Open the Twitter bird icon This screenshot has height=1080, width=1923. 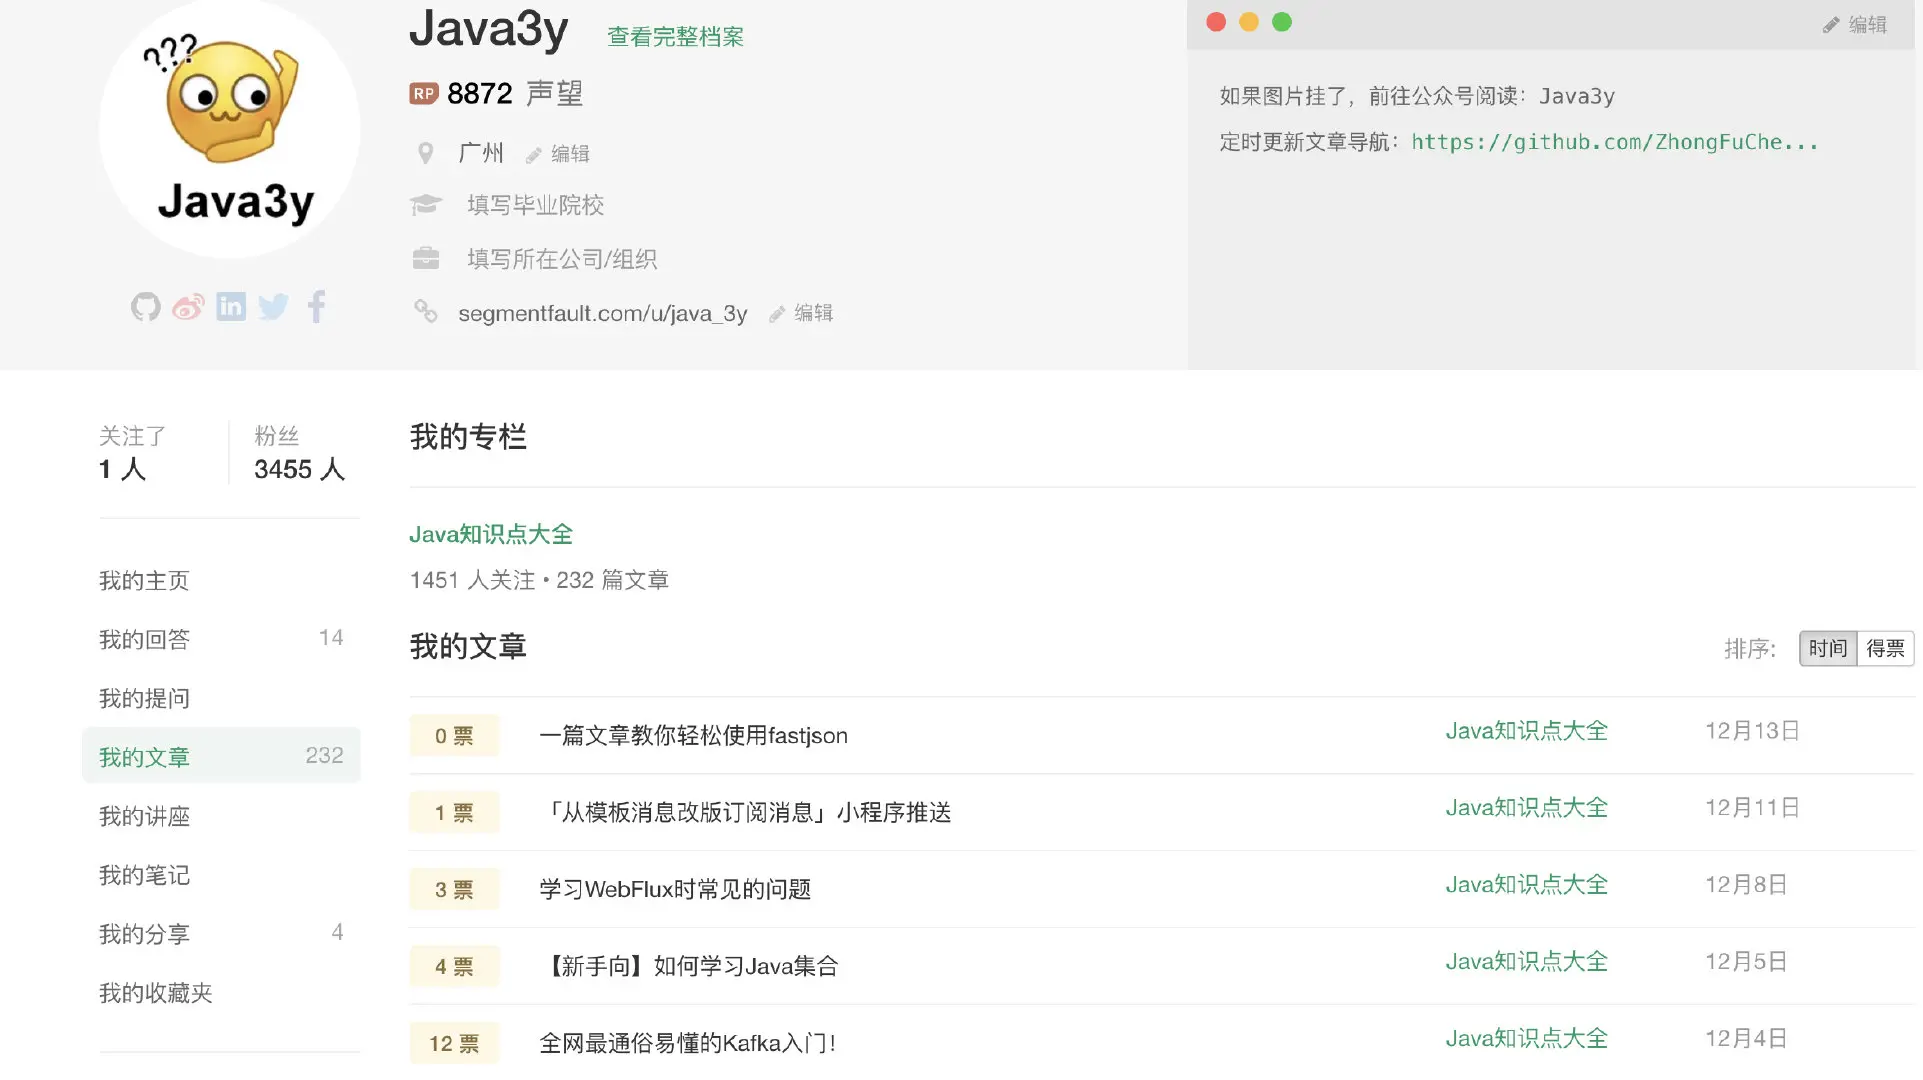click(x=273, y=306)
